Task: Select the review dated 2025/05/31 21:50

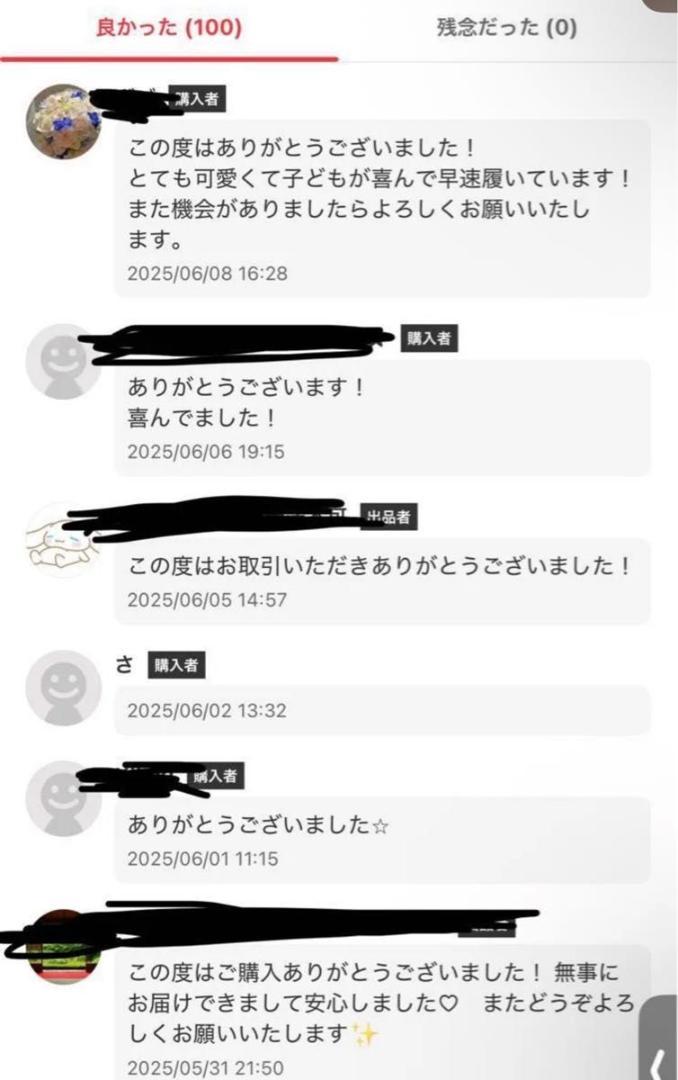Action: [x=382, y=1012]
